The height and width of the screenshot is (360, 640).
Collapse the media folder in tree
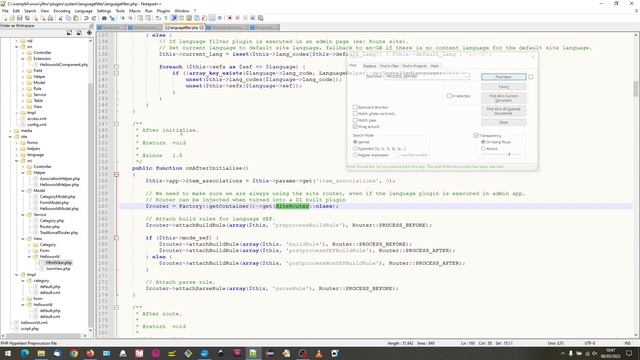click(x=11, y=131)
